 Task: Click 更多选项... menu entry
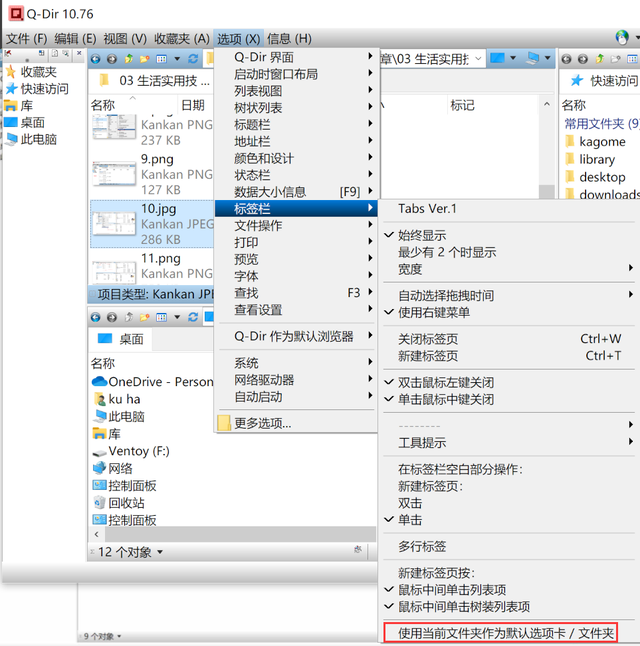(296, 423)
